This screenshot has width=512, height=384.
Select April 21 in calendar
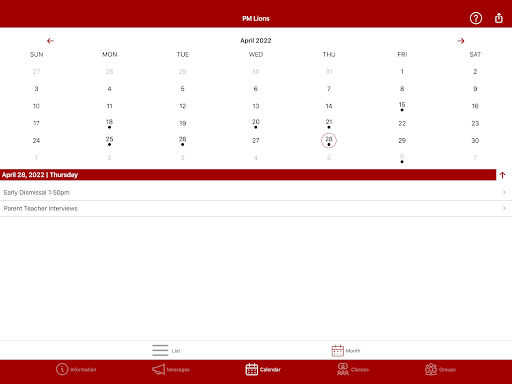point(329,123)
